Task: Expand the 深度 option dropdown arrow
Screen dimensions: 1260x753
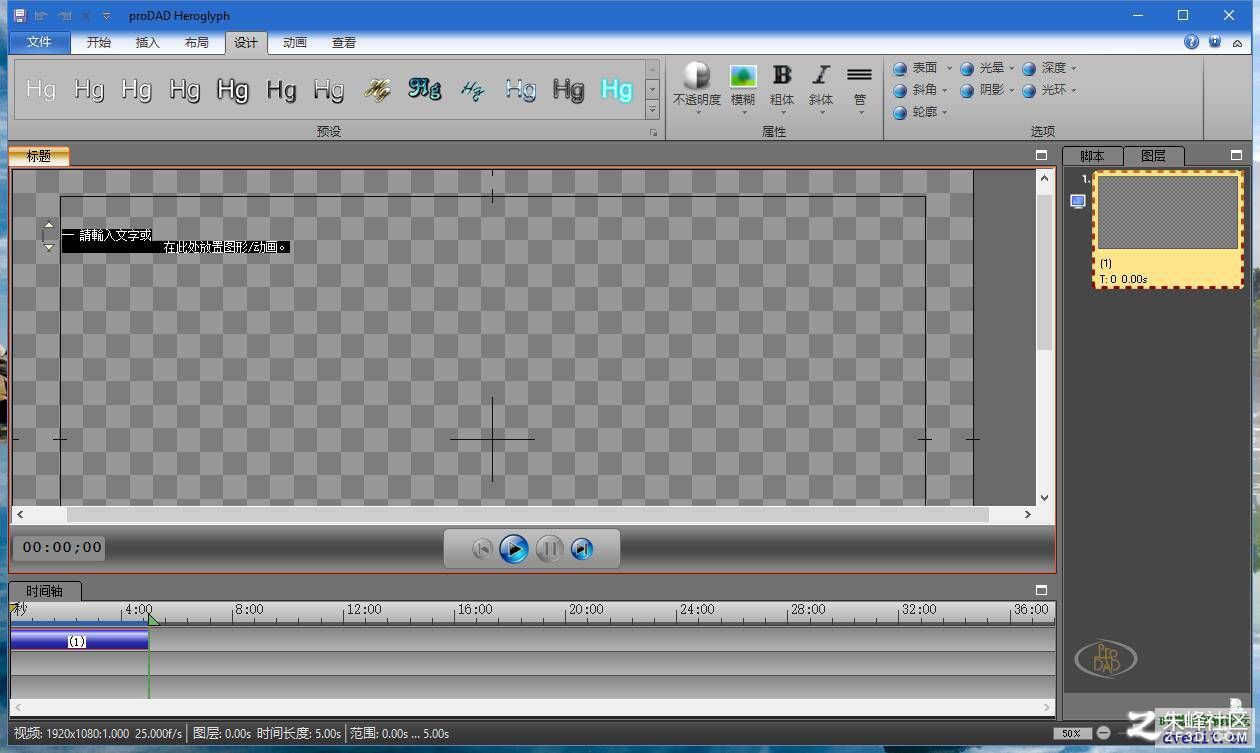Action: [x=1074, y=69]
